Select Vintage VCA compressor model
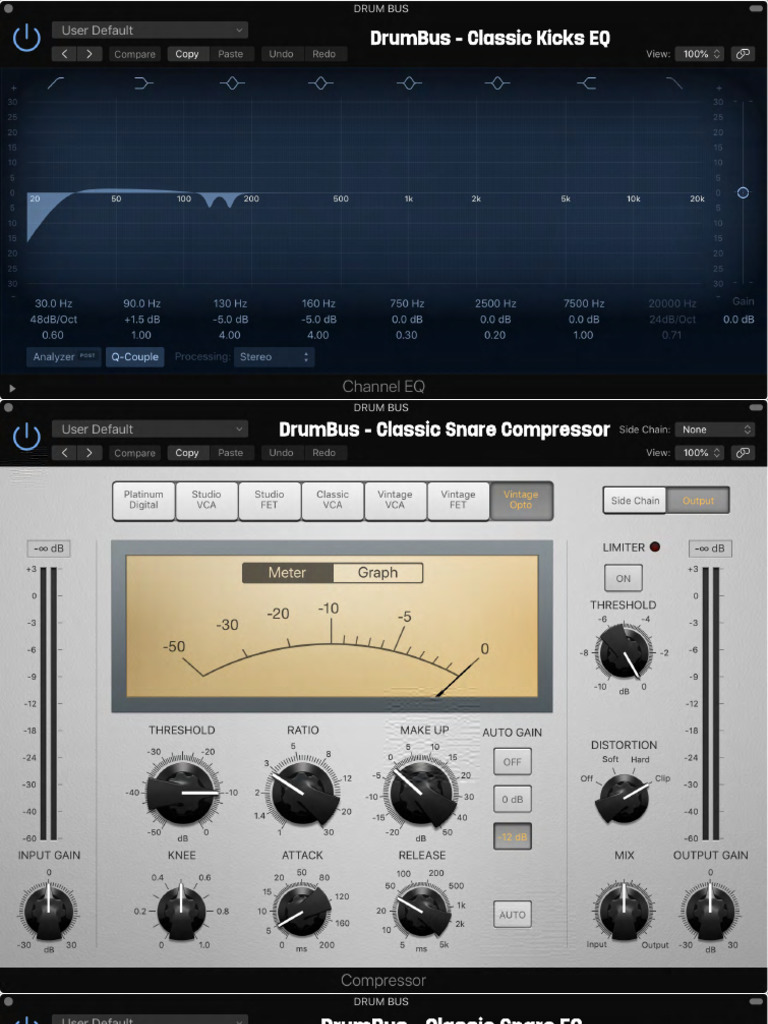Screen dimensions: 768x1024 point(395,500)
